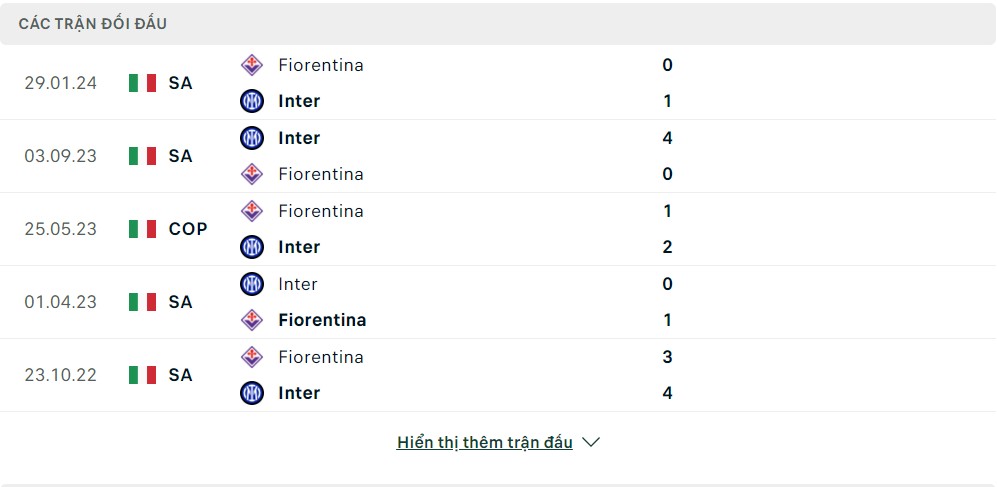Screen dimensions: 997x487
Task: Click Inter crest in 01.04.23 match
Action: [252, 284]
